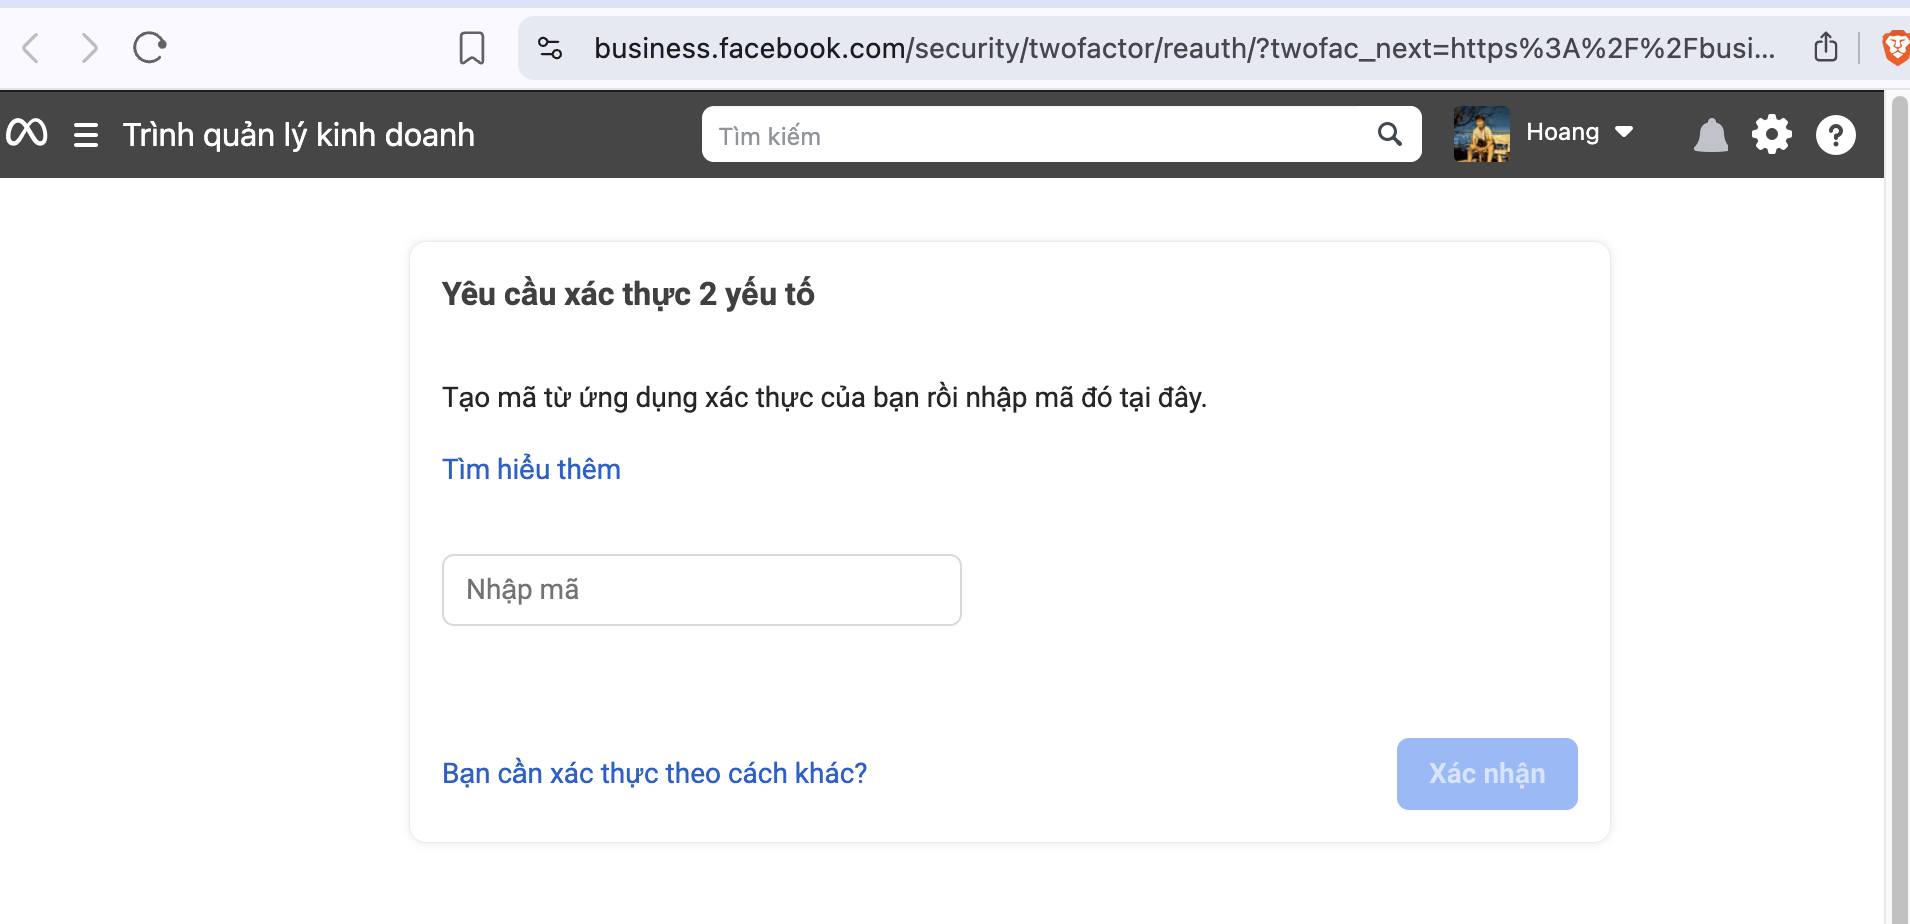The height and width of the screenshot is (924, 1910).
Task: Click the Tạo mã từ ứng dụng xác thực text
Action: (825, 397)
